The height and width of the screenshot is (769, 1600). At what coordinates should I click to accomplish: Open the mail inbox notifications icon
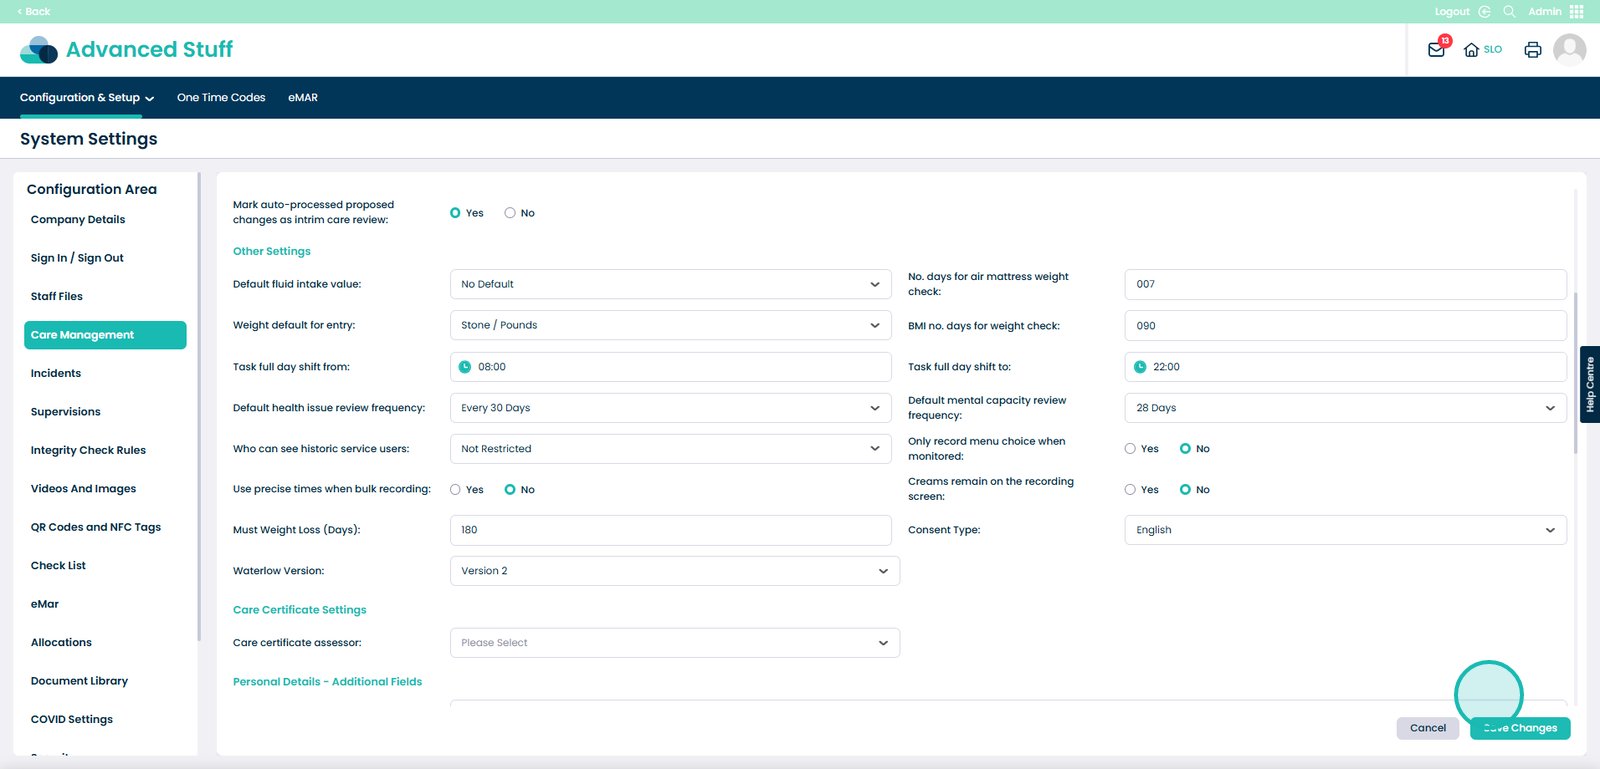click(x=1436, y=49)
